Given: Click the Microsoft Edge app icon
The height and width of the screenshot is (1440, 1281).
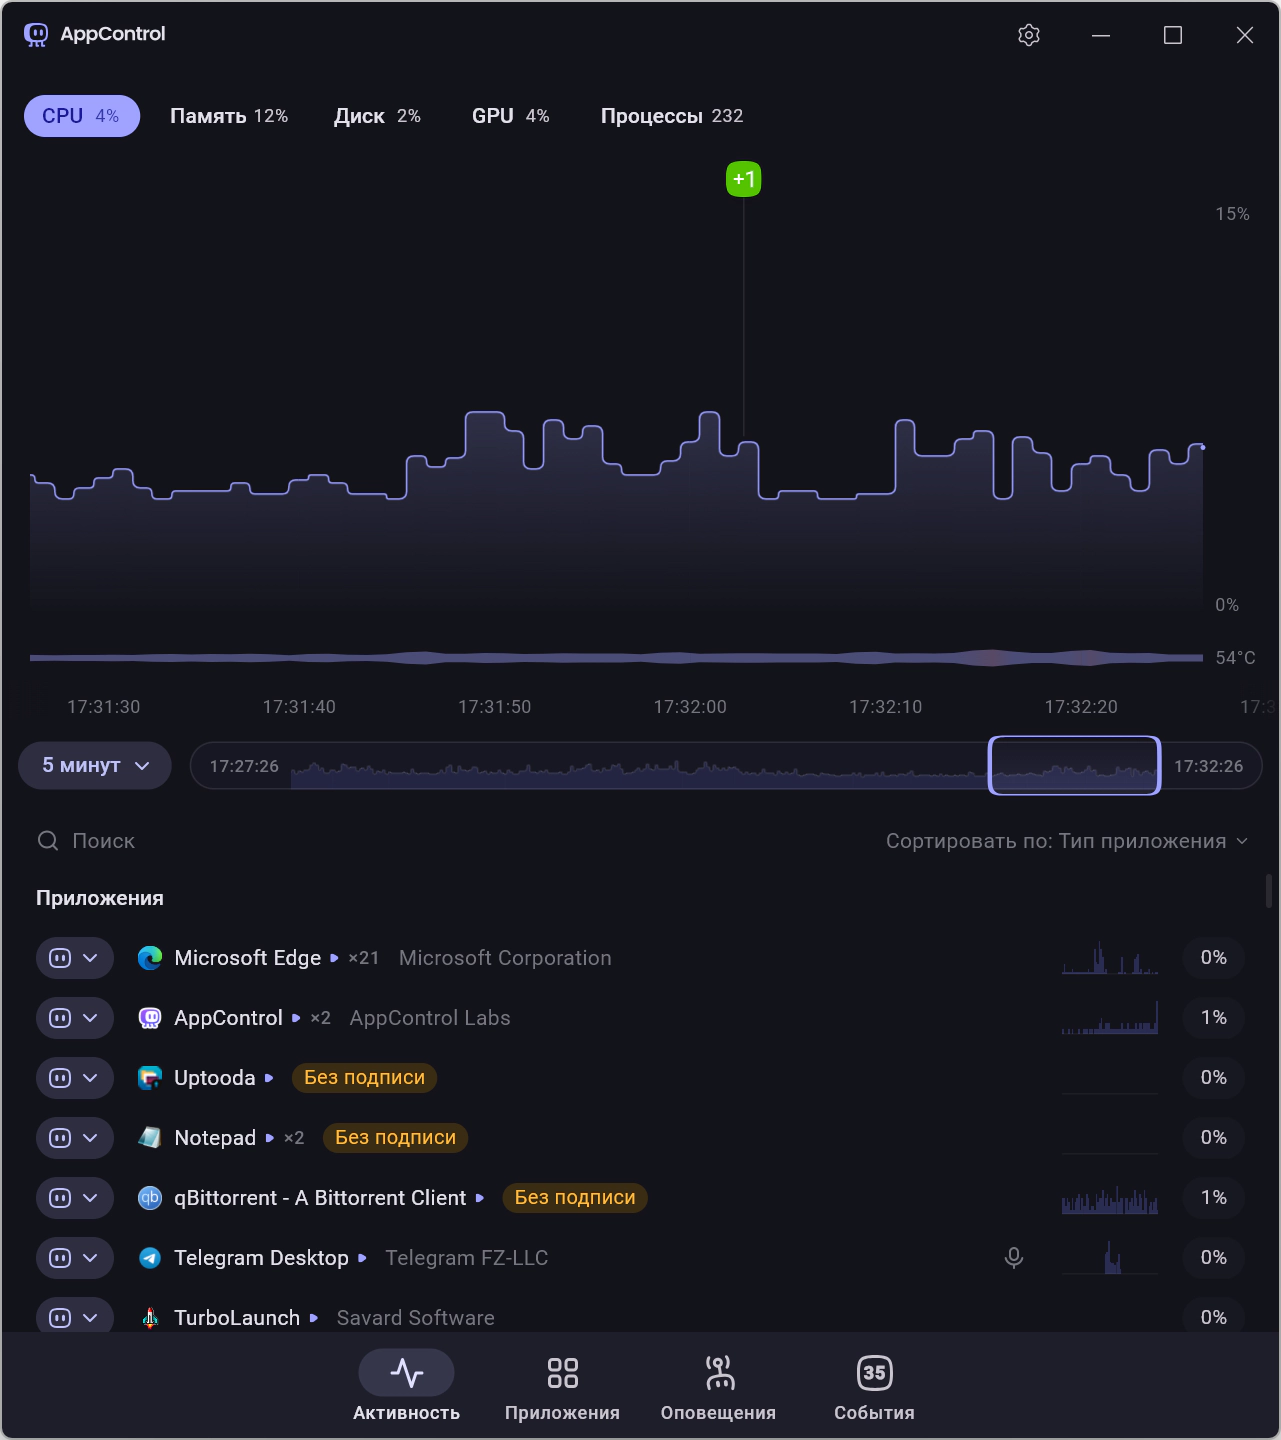Looking at the screenshot, I should tap(150, 958).
